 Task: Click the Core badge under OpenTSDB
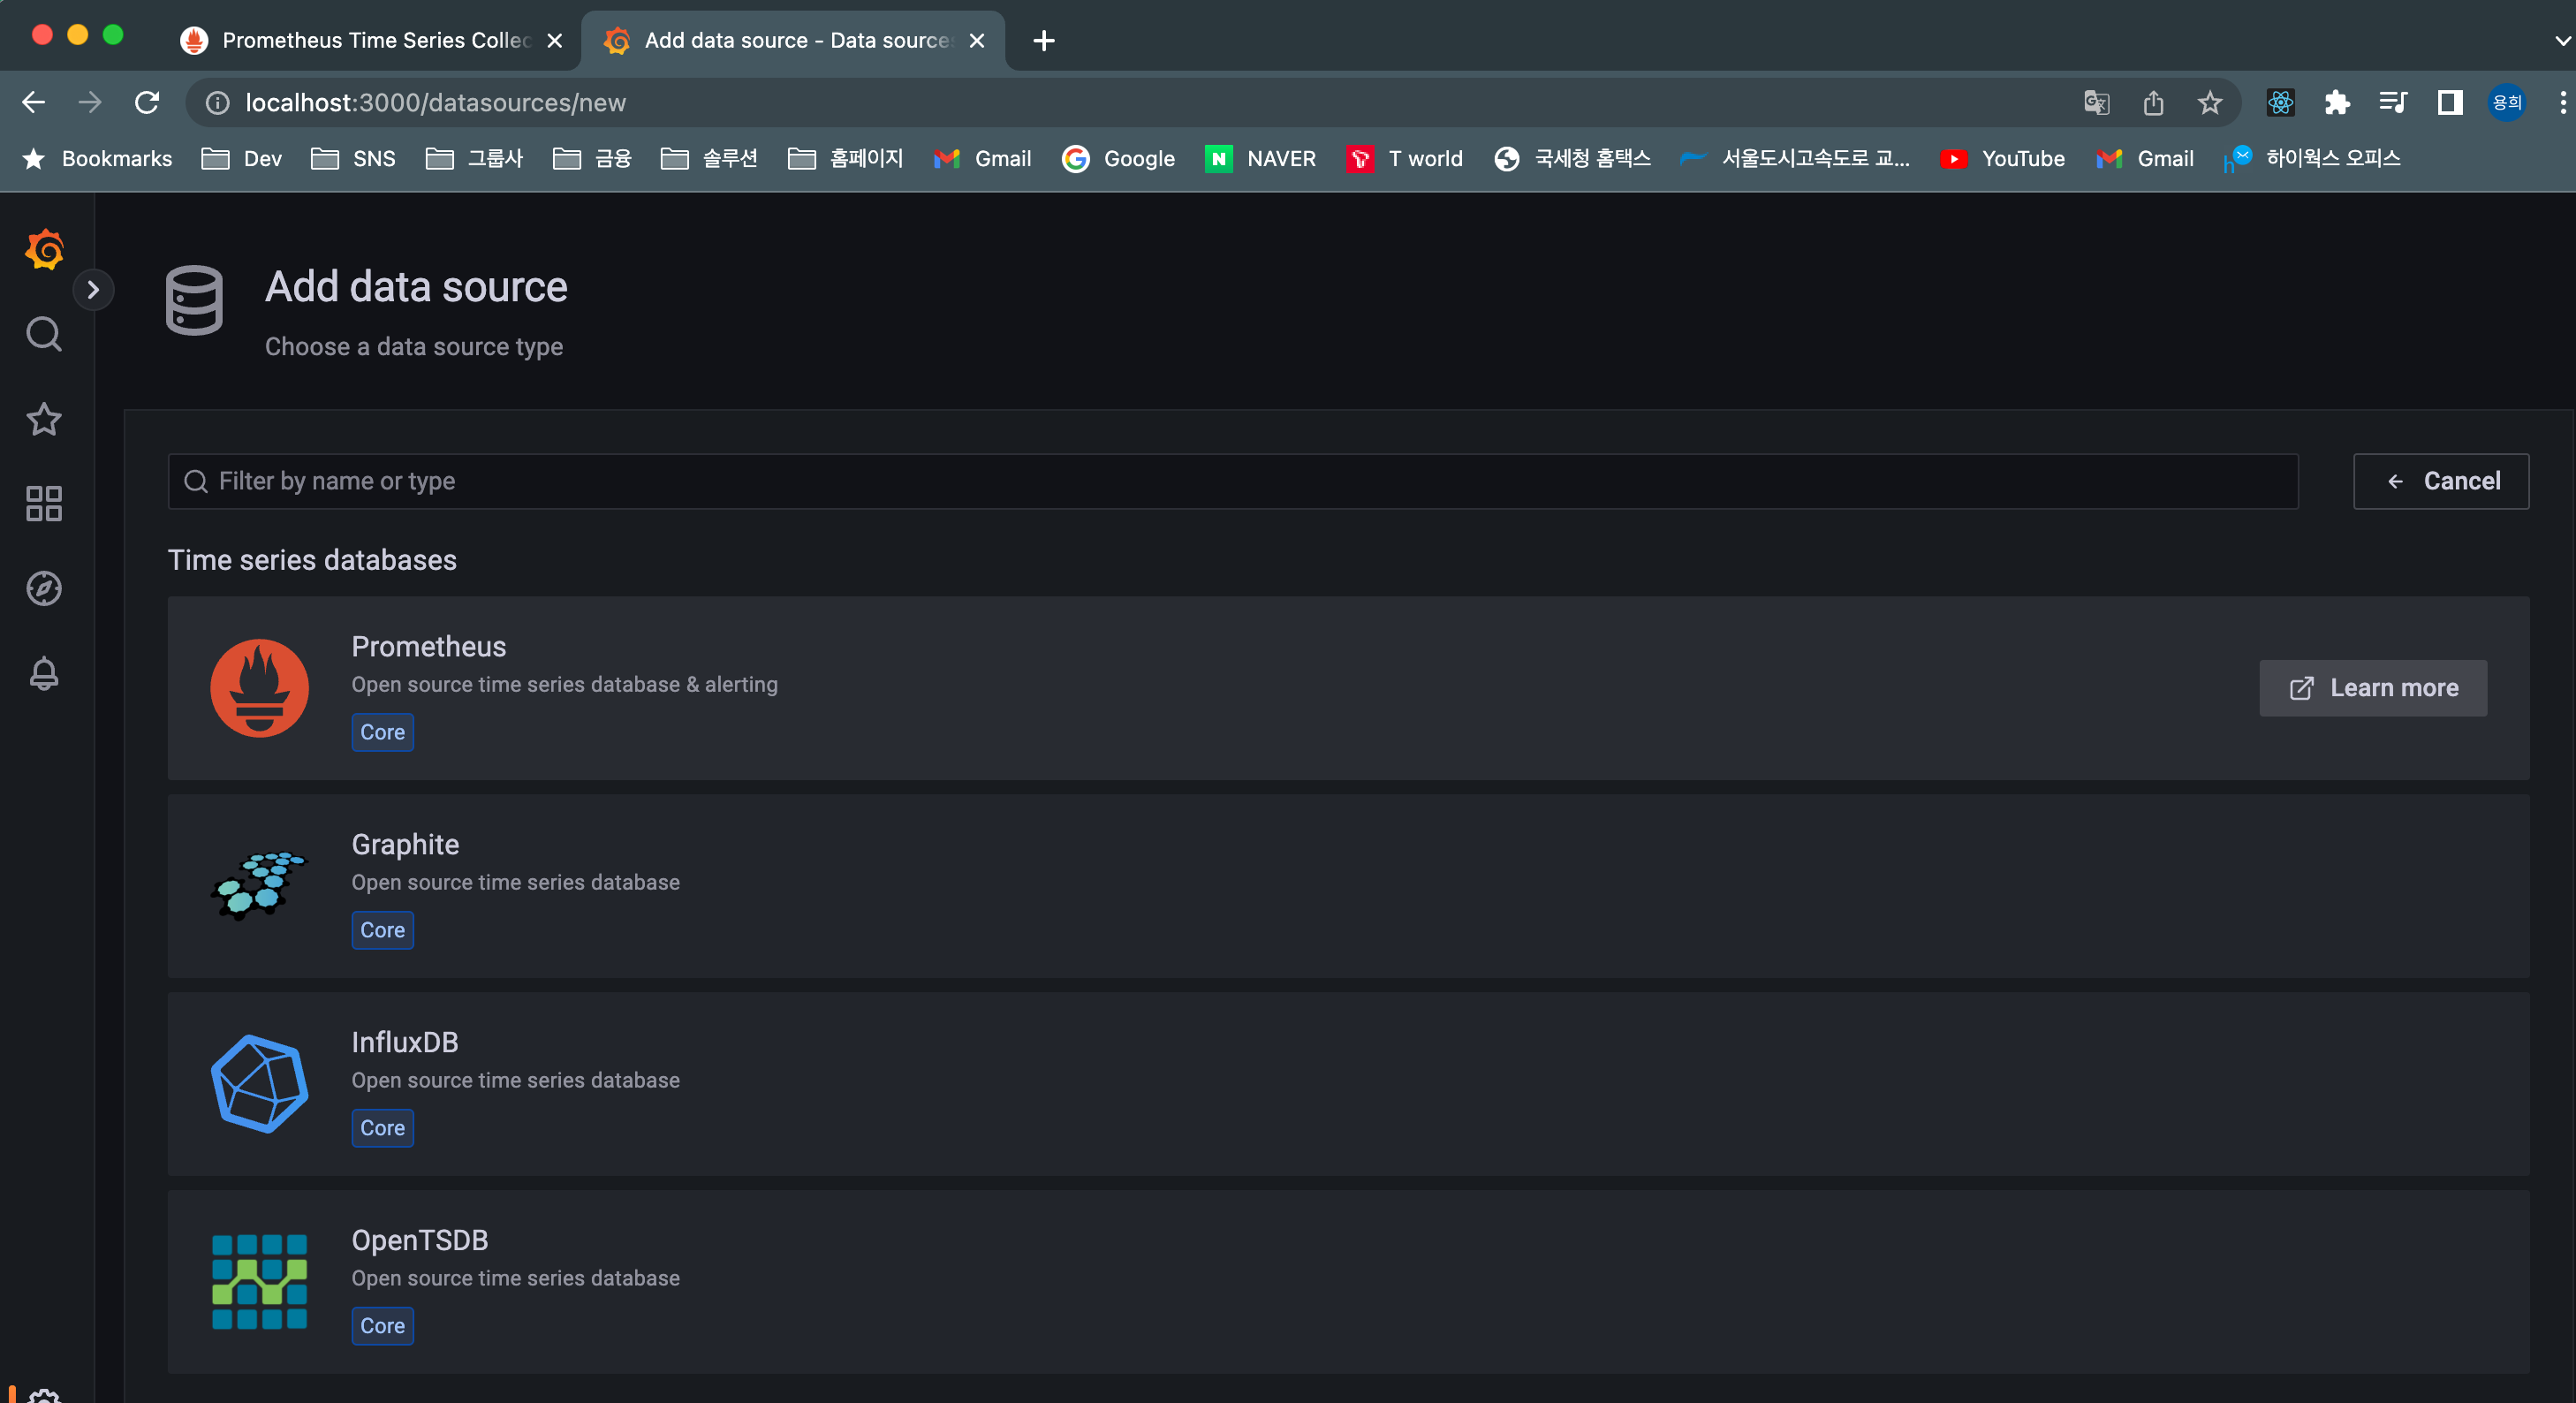pos(383,1327)
